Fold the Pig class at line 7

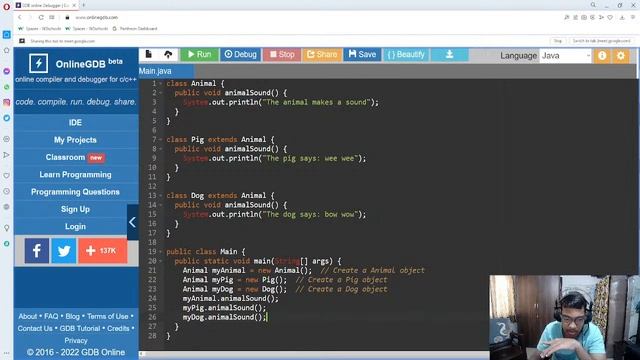(160, 140)
